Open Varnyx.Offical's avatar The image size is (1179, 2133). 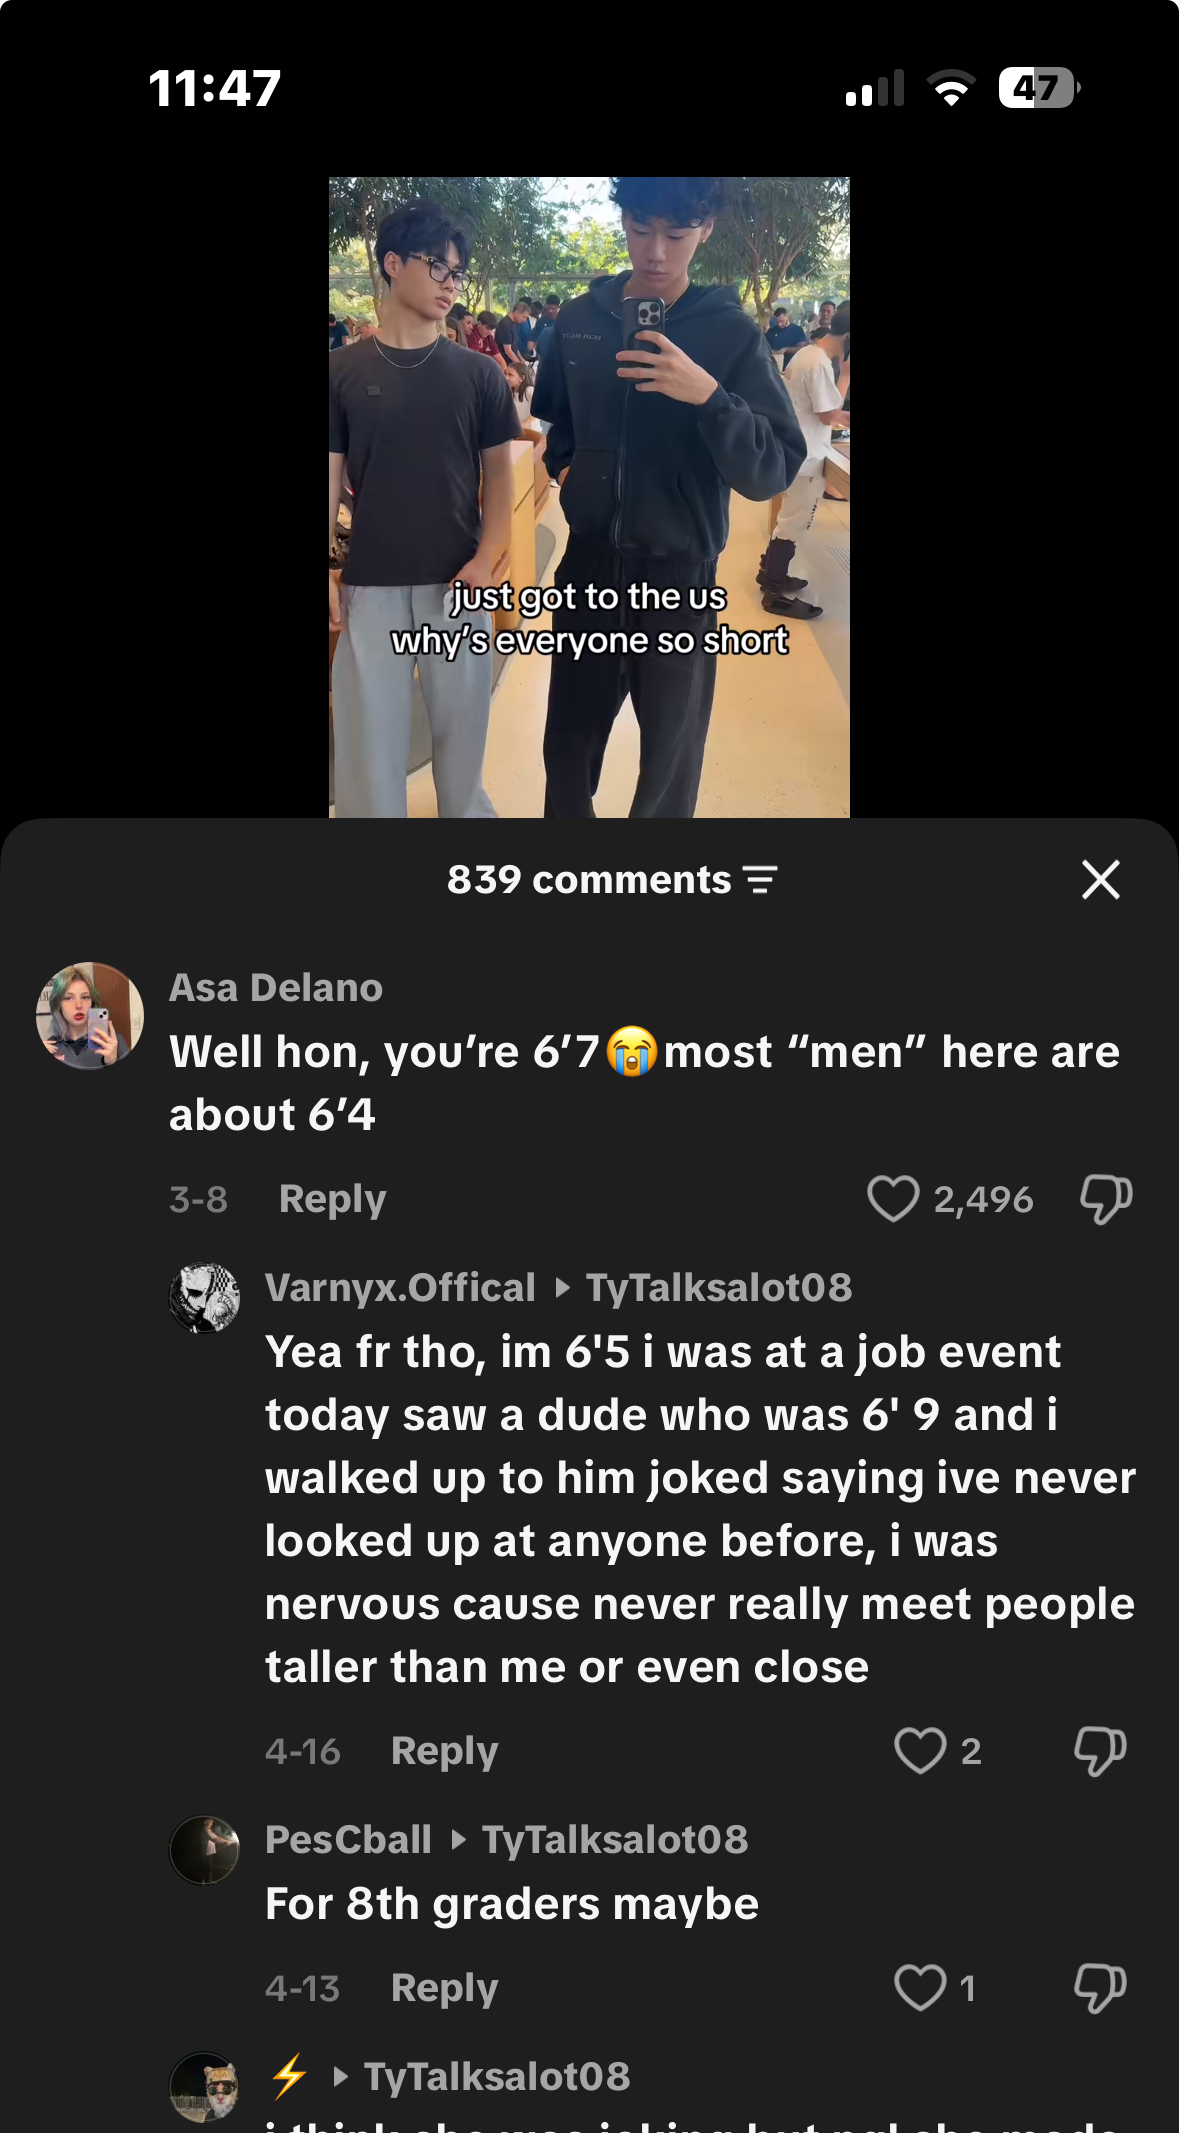click(x=204, y=1298)
